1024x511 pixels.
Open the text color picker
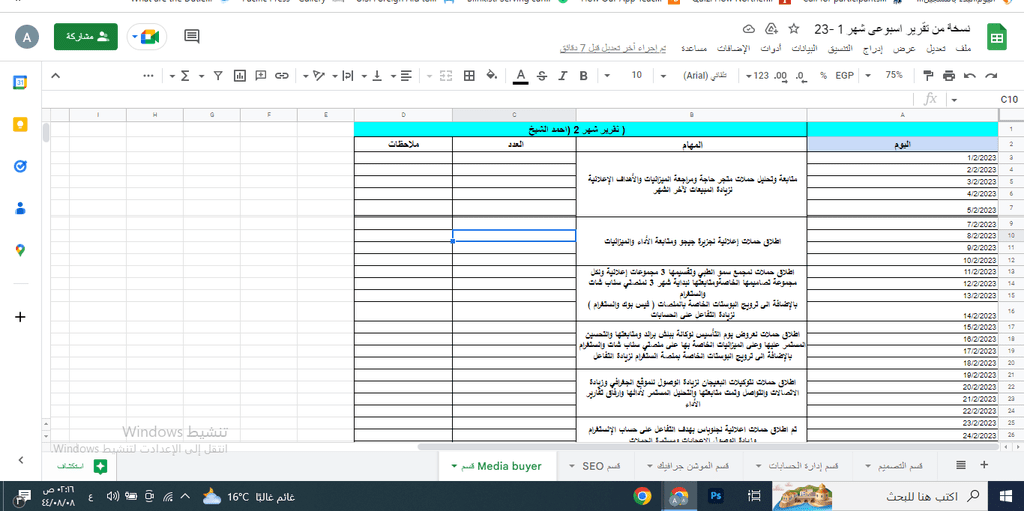point(520,76)
